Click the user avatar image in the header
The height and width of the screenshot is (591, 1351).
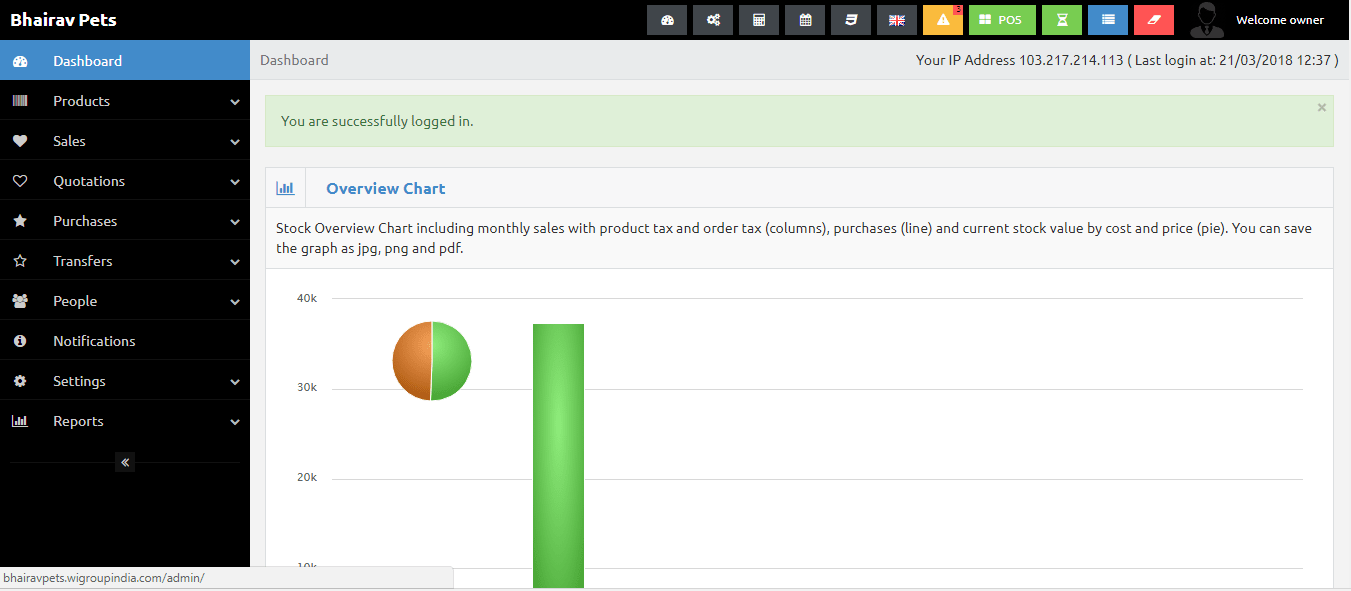1207,20
